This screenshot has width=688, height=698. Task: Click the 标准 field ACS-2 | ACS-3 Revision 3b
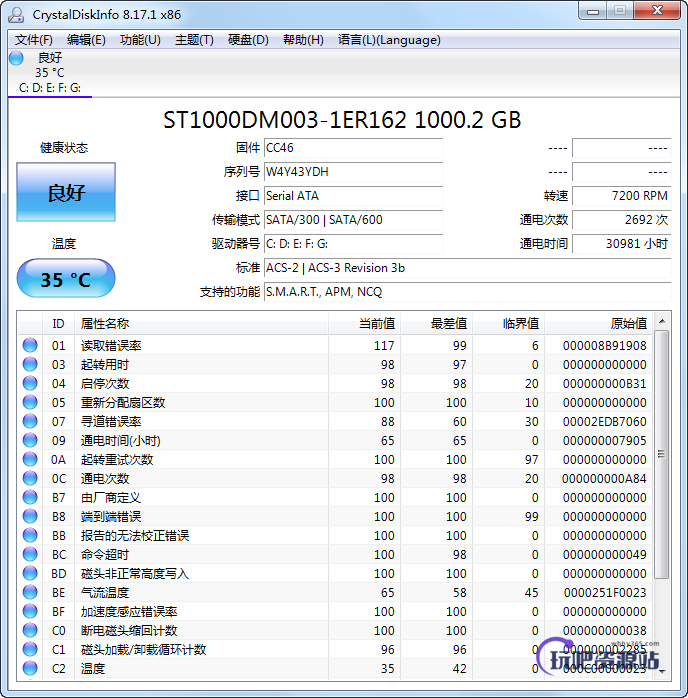tap(467, 268)
